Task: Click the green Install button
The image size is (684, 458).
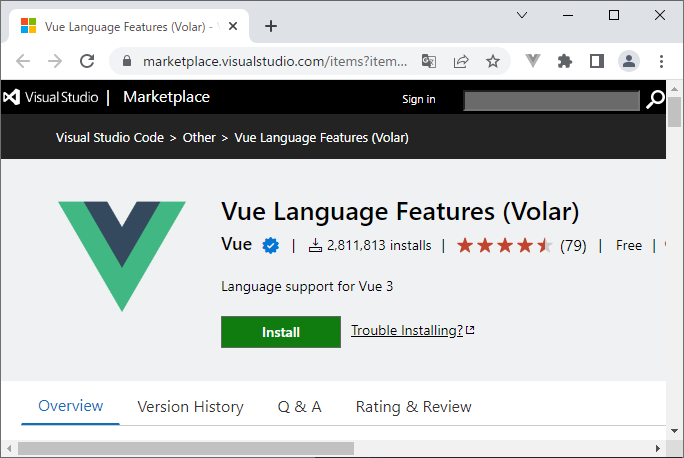Action: [x=281, y=332]
